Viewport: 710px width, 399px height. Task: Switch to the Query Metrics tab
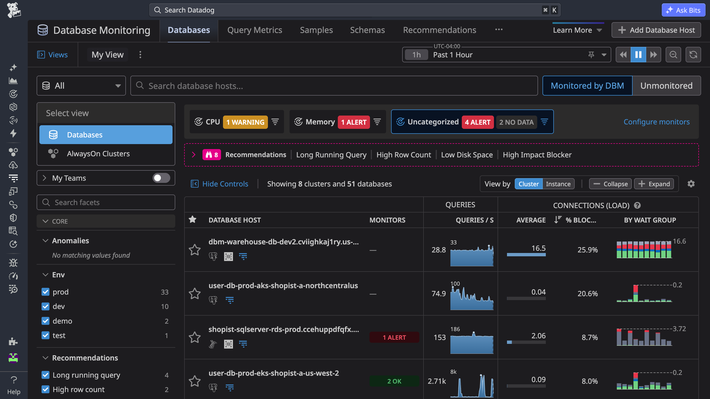(x=254, y=30)
